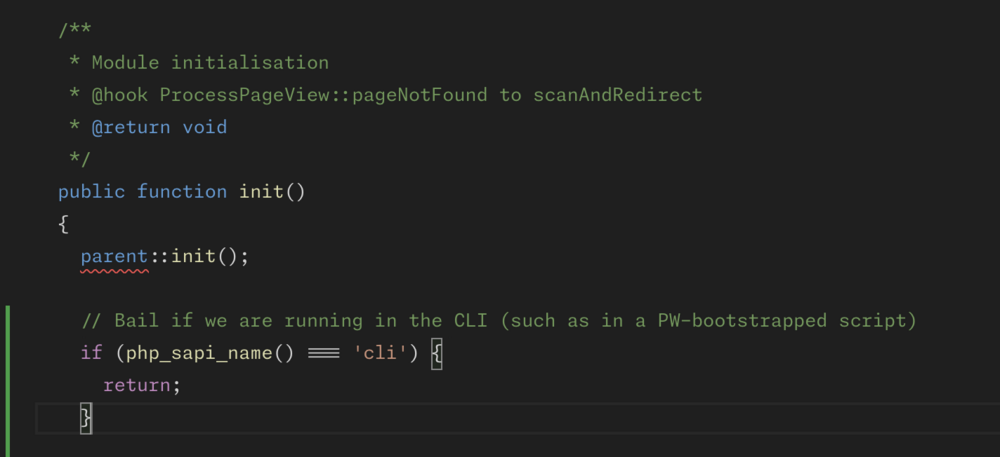Image resolution: width=1000 pixels, height=457 pixels.
Task: Click the return keyword
Action: [137, 385]
